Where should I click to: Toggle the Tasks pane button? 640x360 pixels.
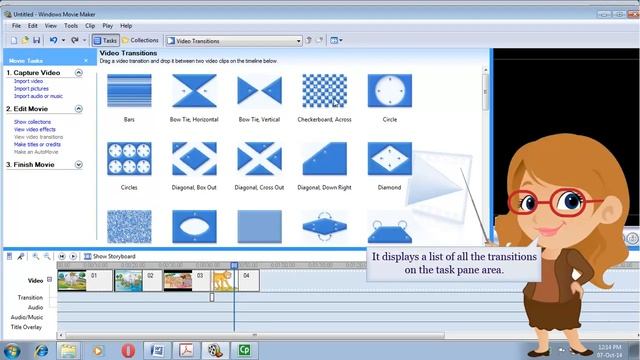coord(105,40)
